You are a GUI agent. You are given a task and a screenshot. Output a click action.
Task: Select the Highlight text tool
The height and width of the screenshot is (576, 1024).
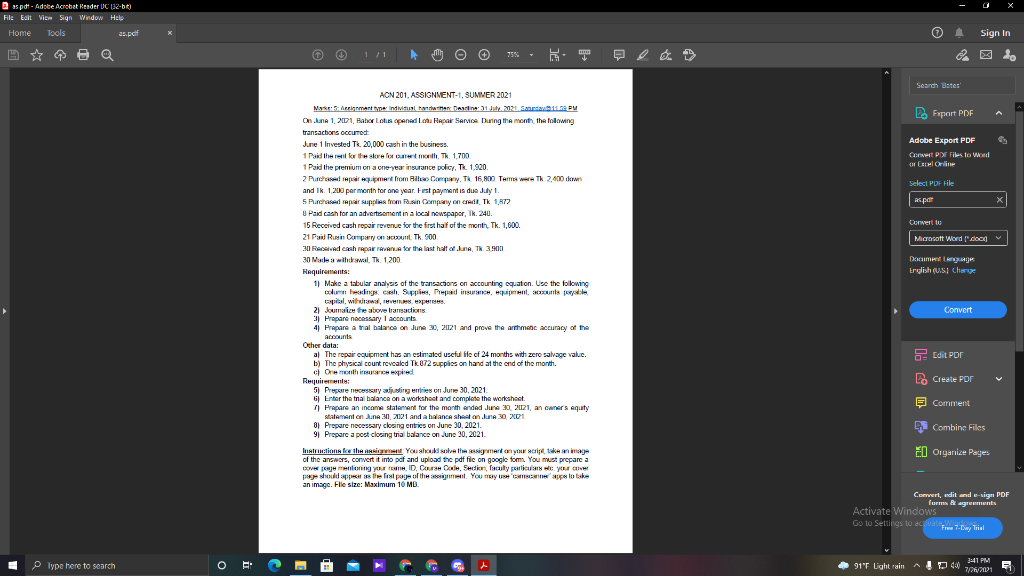(641, 55)
